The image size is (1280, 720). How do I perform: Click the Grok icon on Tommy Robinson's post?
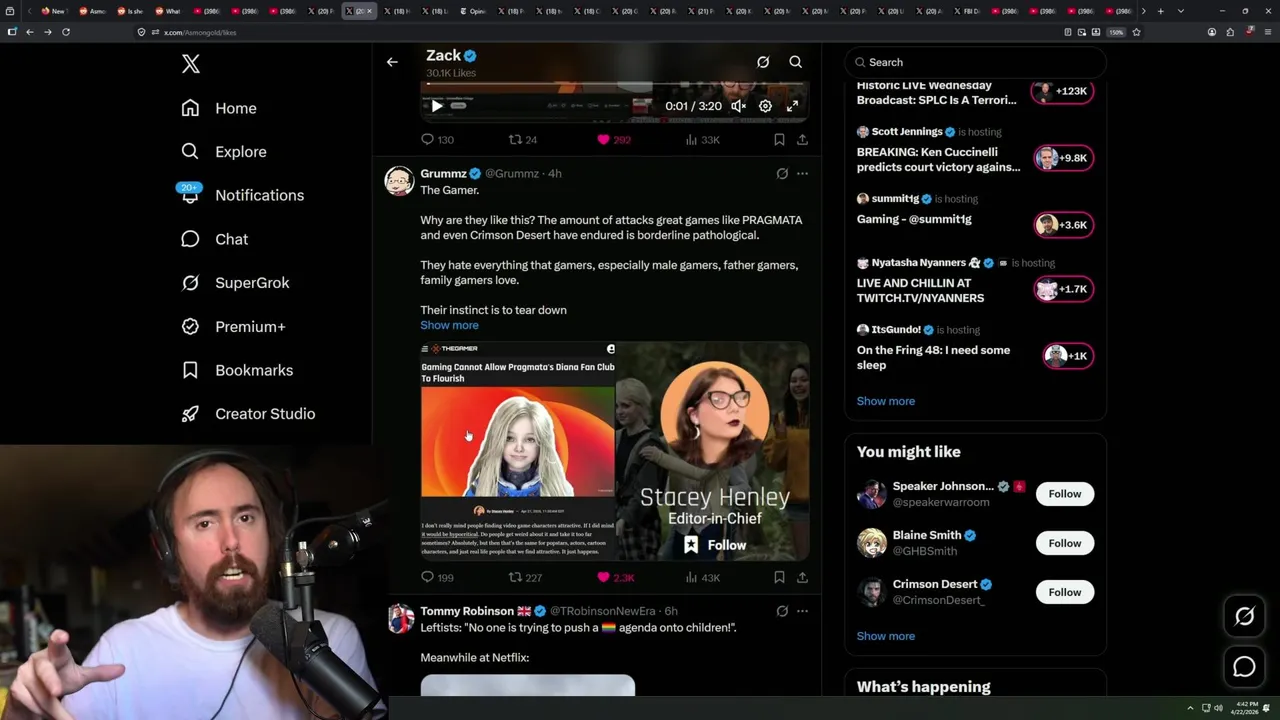782,611
